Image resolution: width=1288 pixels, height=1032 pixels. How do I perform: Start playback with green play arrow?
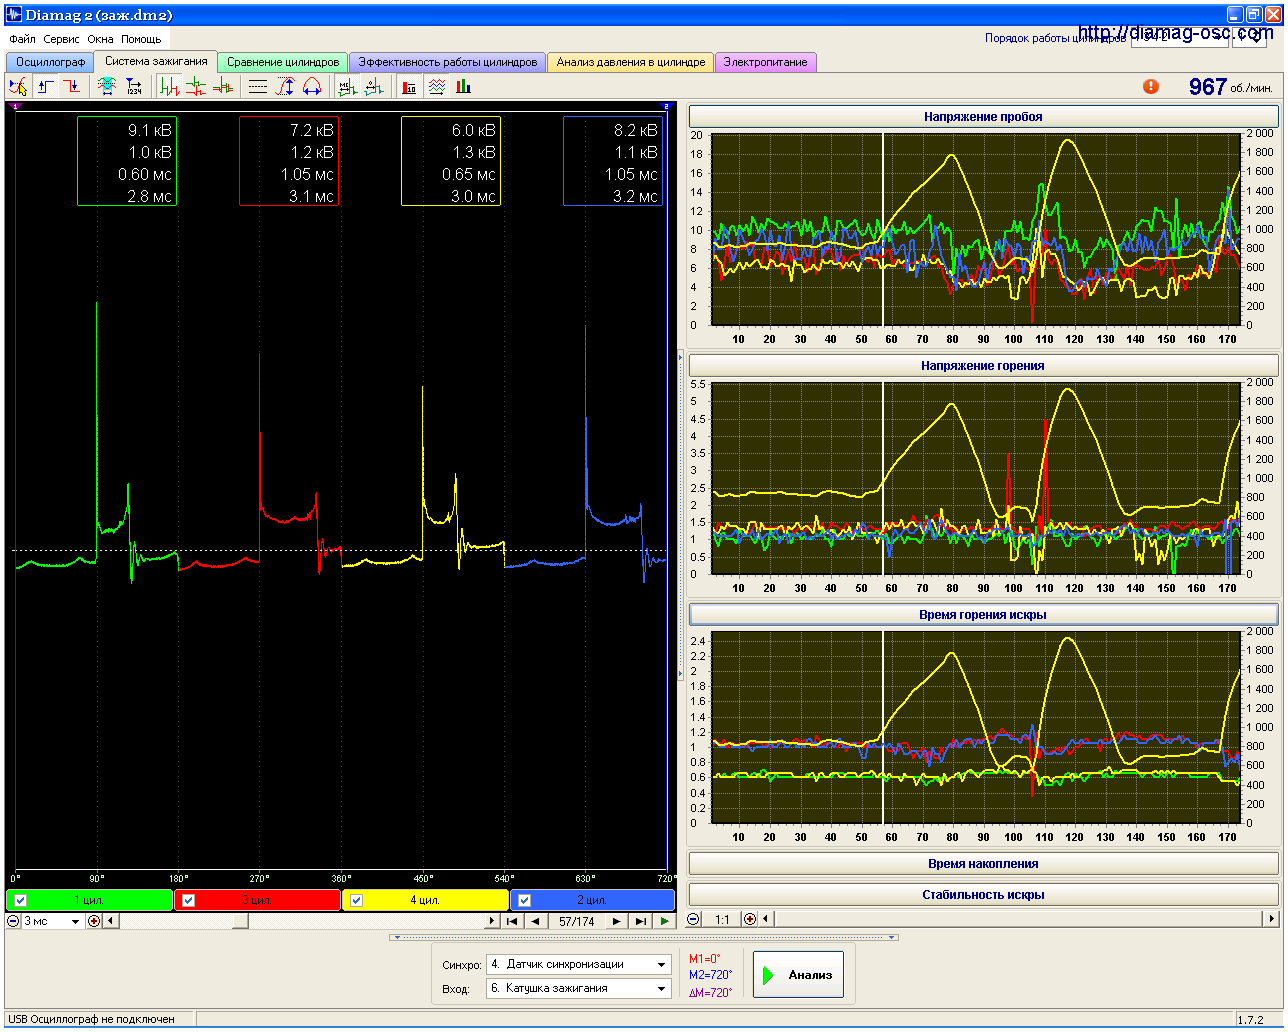tap(665, 921)
